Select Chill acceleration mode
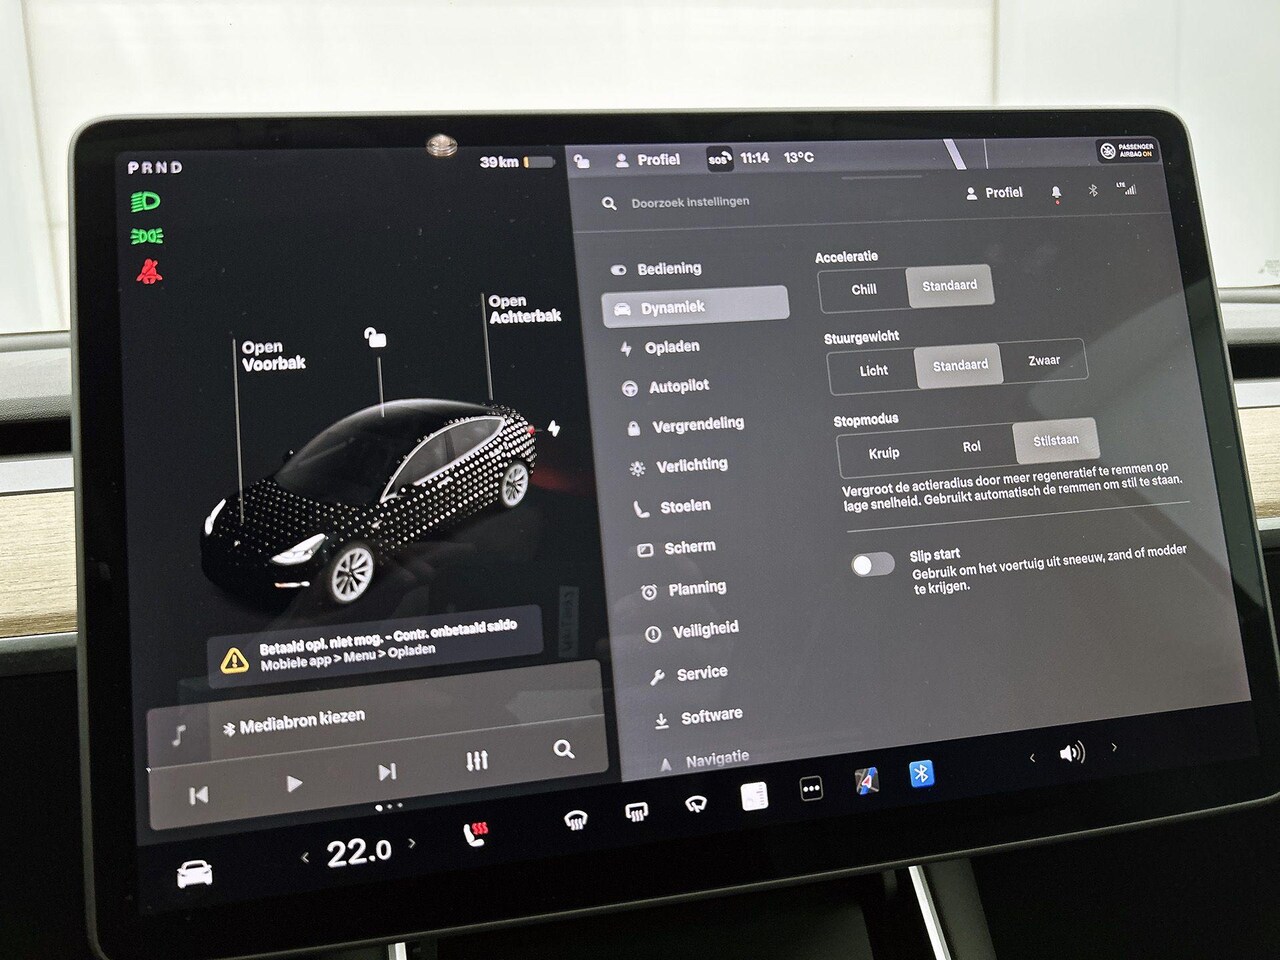1280x960 pixels. (863, 290)
